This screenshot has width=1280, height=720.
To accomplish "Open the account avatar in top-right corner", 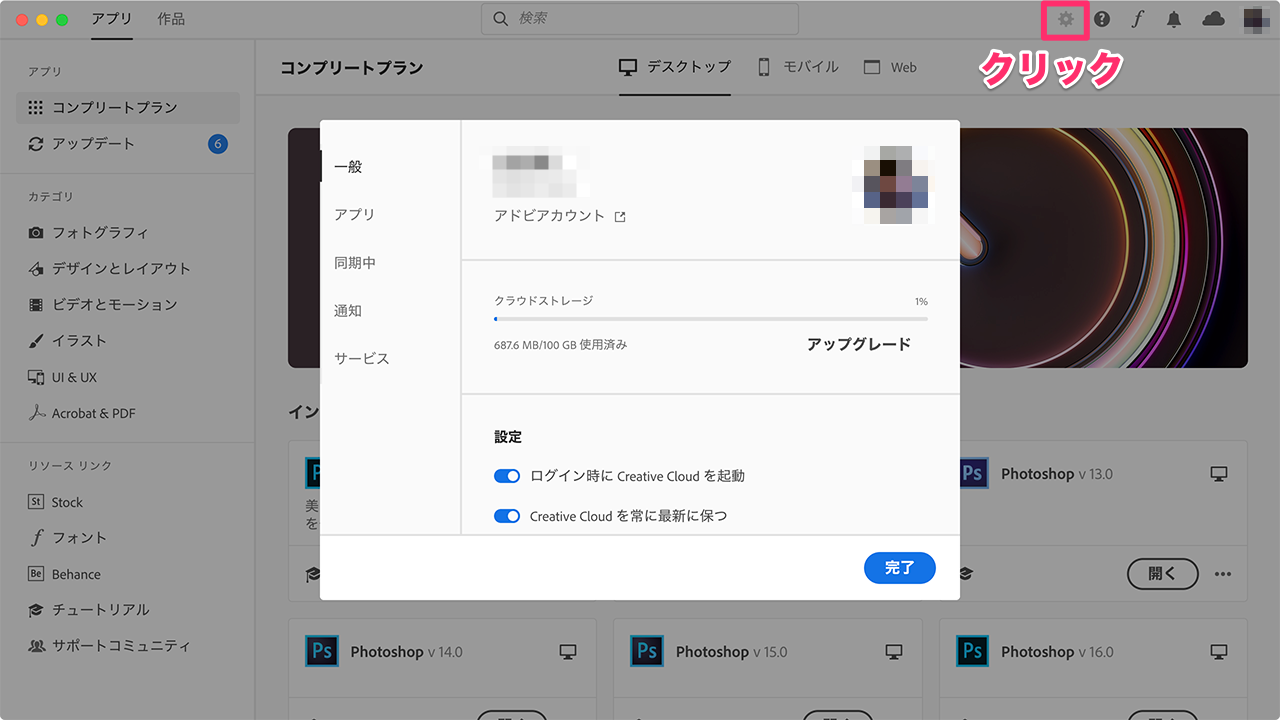I will pyautogui.click(x=1256, y=19).
